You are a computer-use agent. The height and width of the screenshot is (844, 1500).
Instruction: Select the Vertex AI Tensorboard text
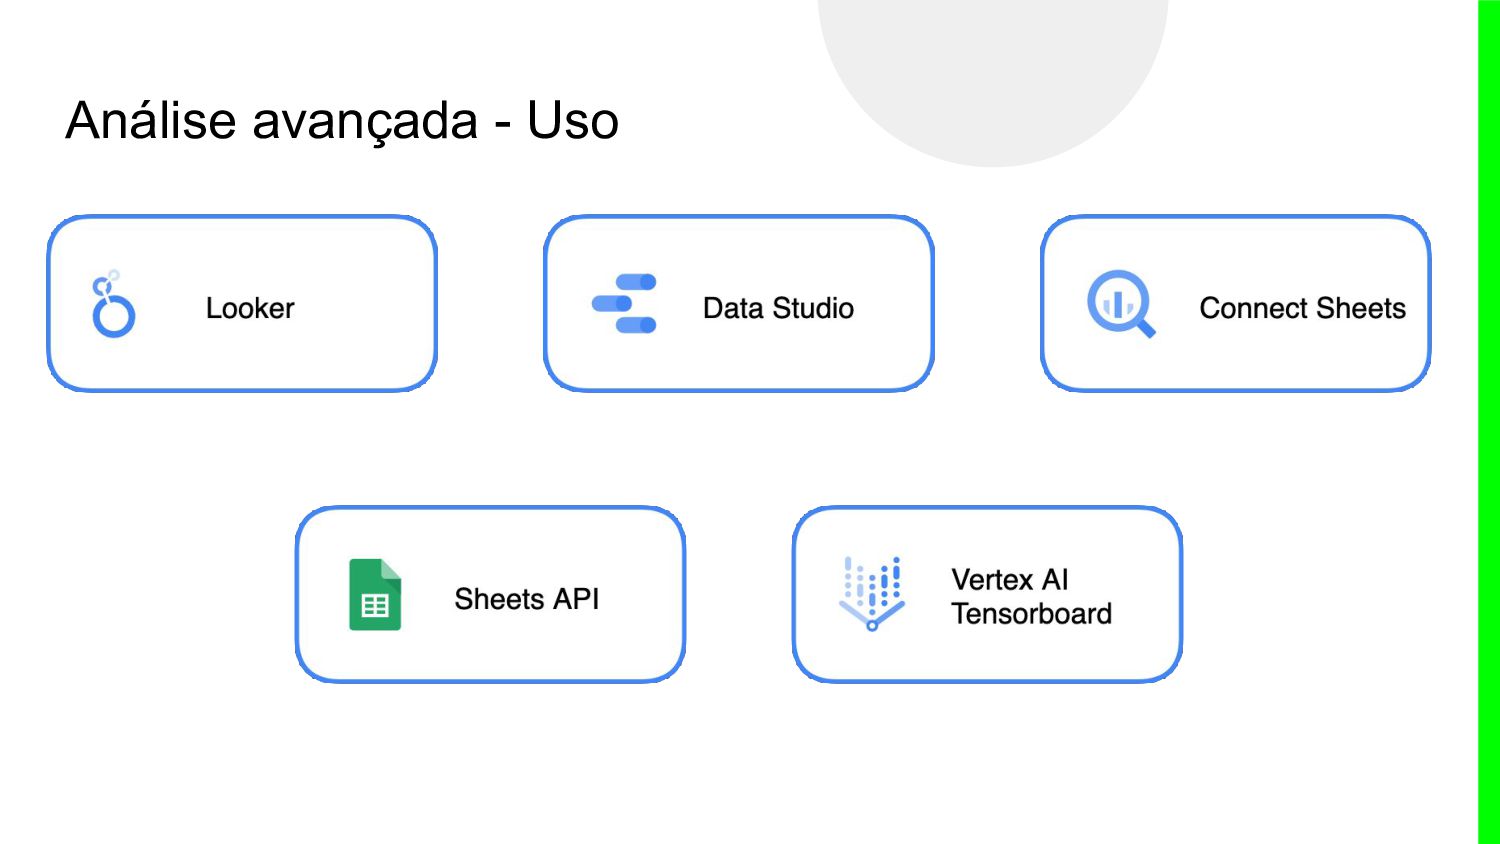(x=1030, y=596)
